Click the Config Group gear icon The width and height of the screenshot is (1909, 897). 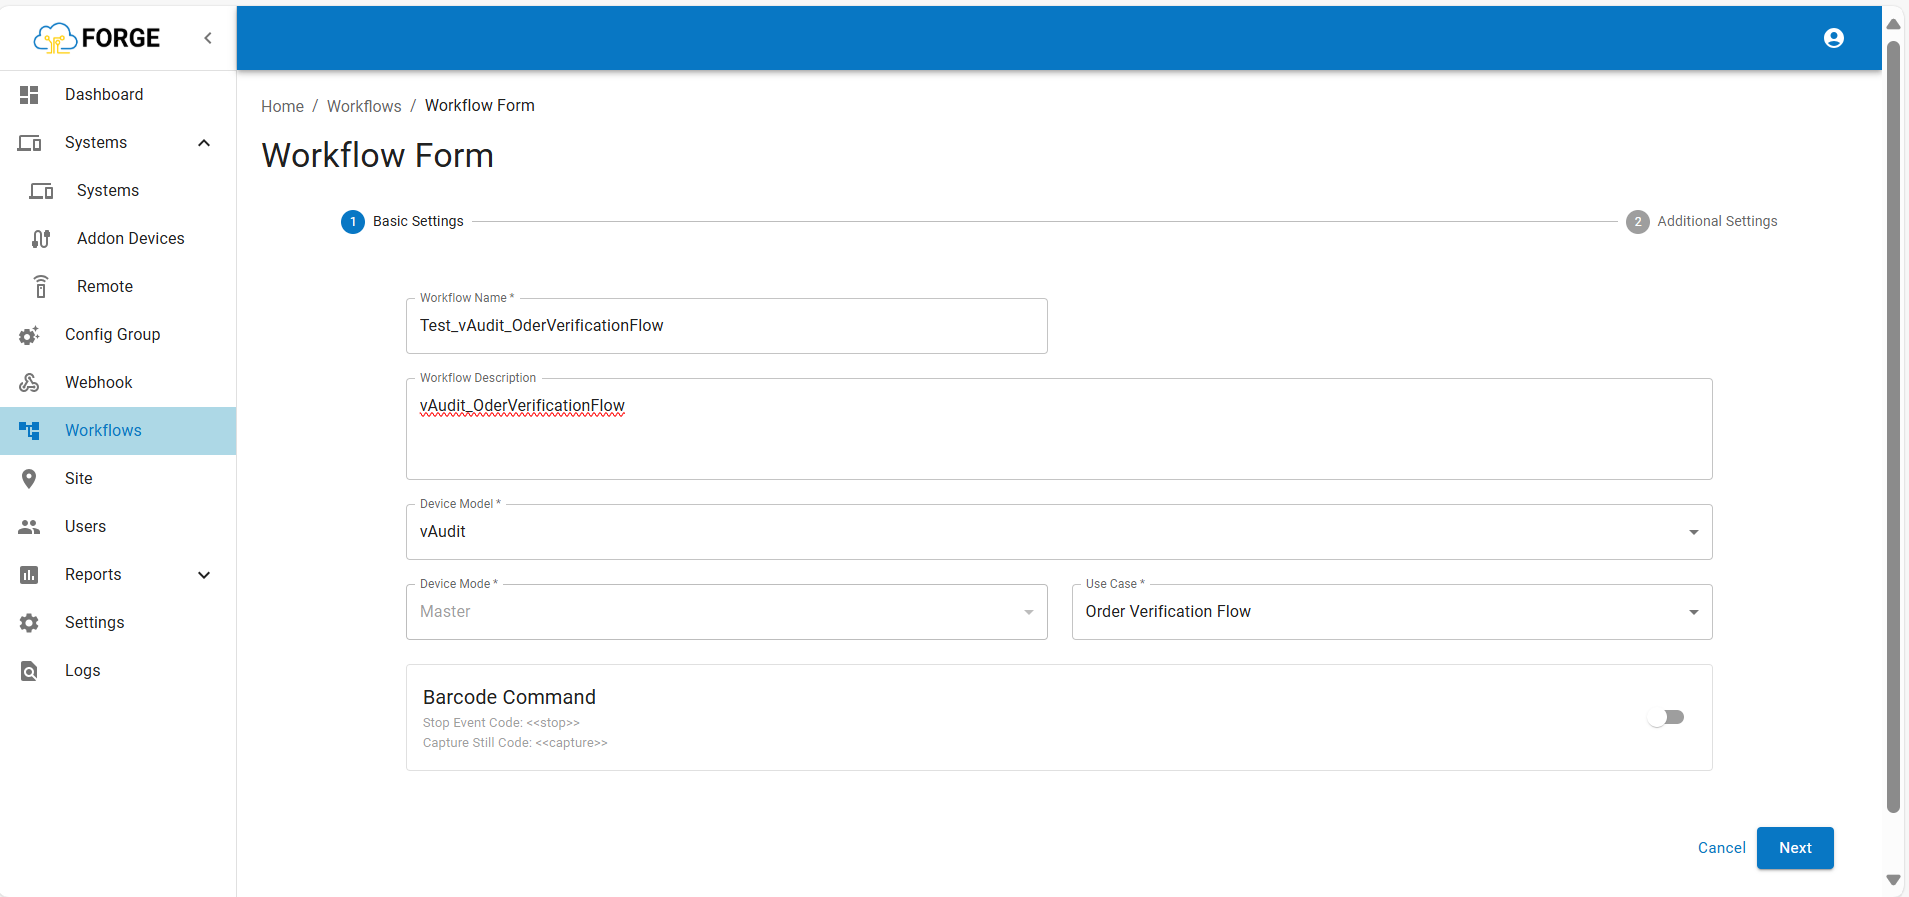click(29, 335)
